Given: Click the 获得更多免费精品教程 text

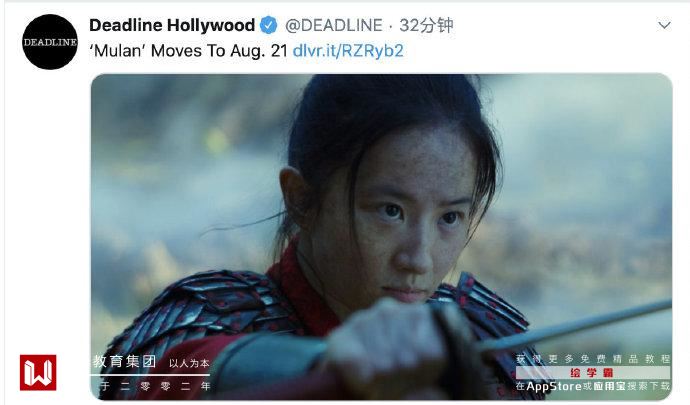Looking at the screenshot, I should (593, 359).
